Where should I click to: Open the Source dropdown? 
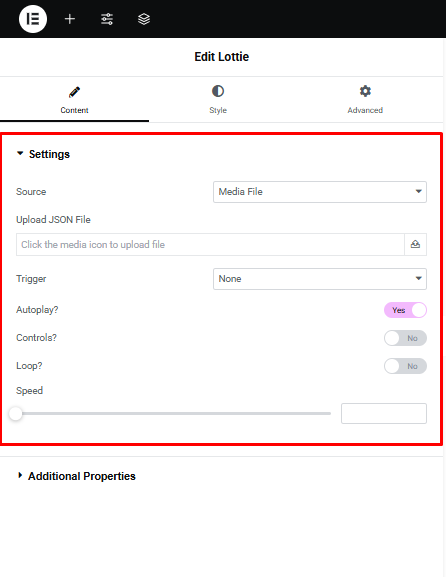click(x=320, y=192)
